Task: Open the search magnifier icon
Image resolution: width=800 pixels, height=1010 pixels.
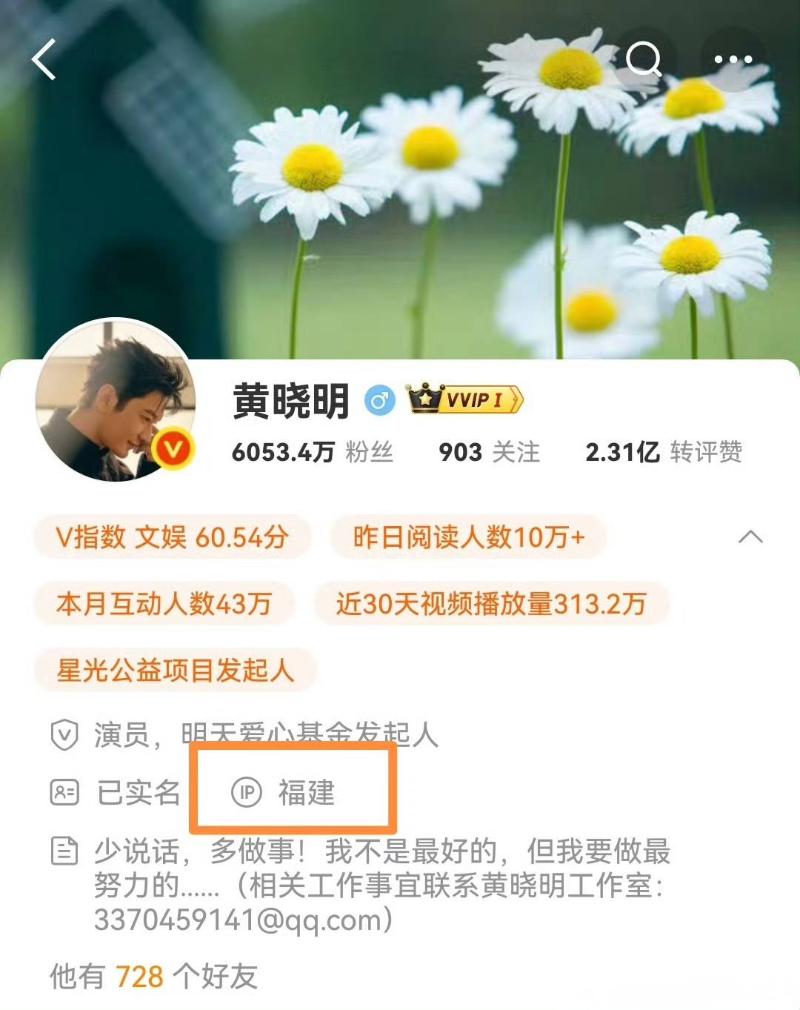Action: (x=644, y=59)
